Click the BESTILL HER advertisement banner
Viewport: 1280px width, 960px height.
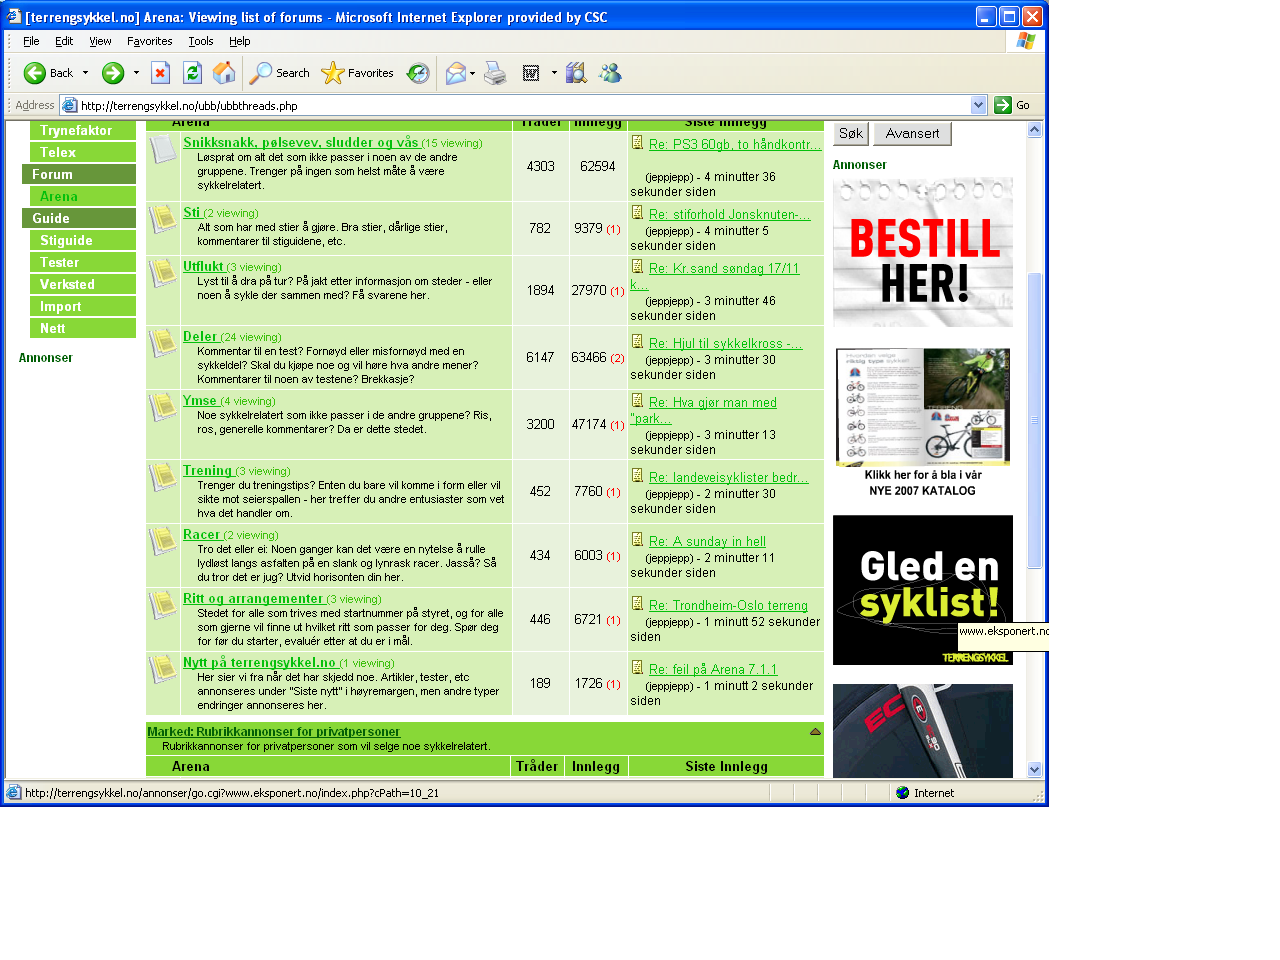click(x=922, y=253)
